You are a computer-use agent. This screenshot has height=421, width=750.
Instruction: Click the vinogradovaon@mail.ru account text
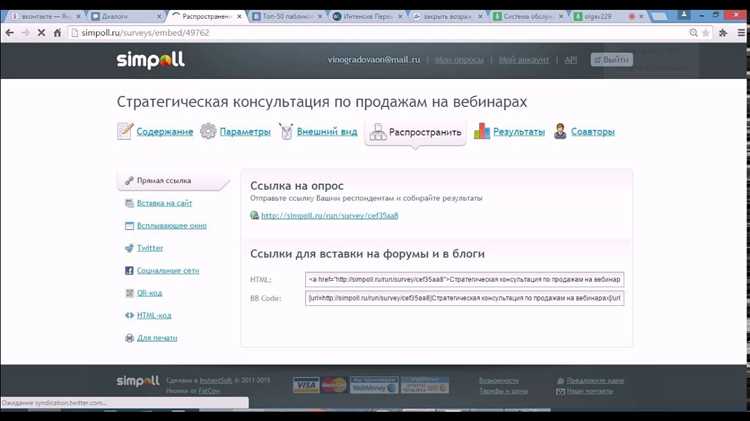click(x=374, y=60)
